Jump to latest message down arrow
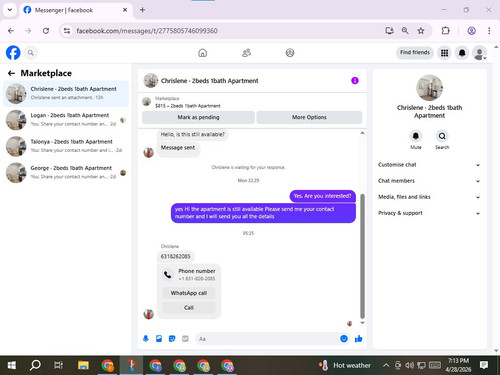 click(362, 323)
